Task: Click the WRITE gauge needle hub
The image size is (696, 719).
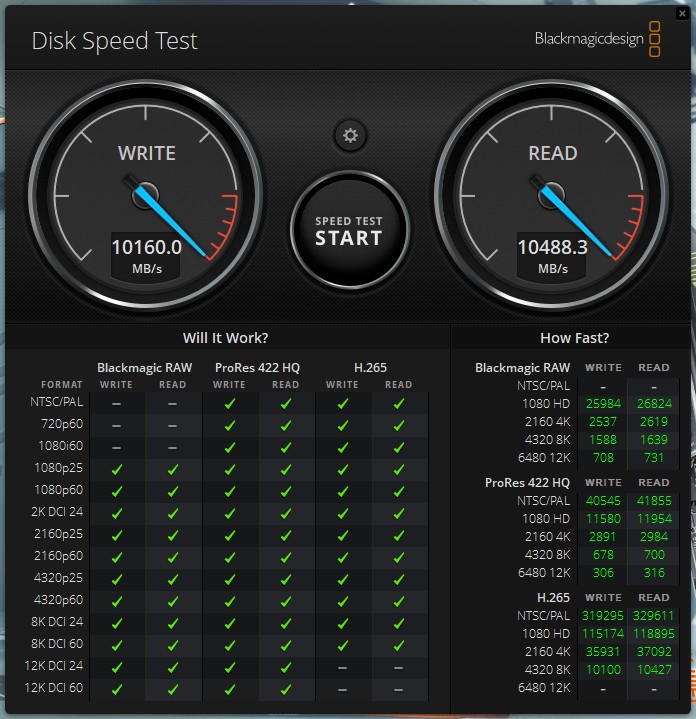Action: point(146,194)
